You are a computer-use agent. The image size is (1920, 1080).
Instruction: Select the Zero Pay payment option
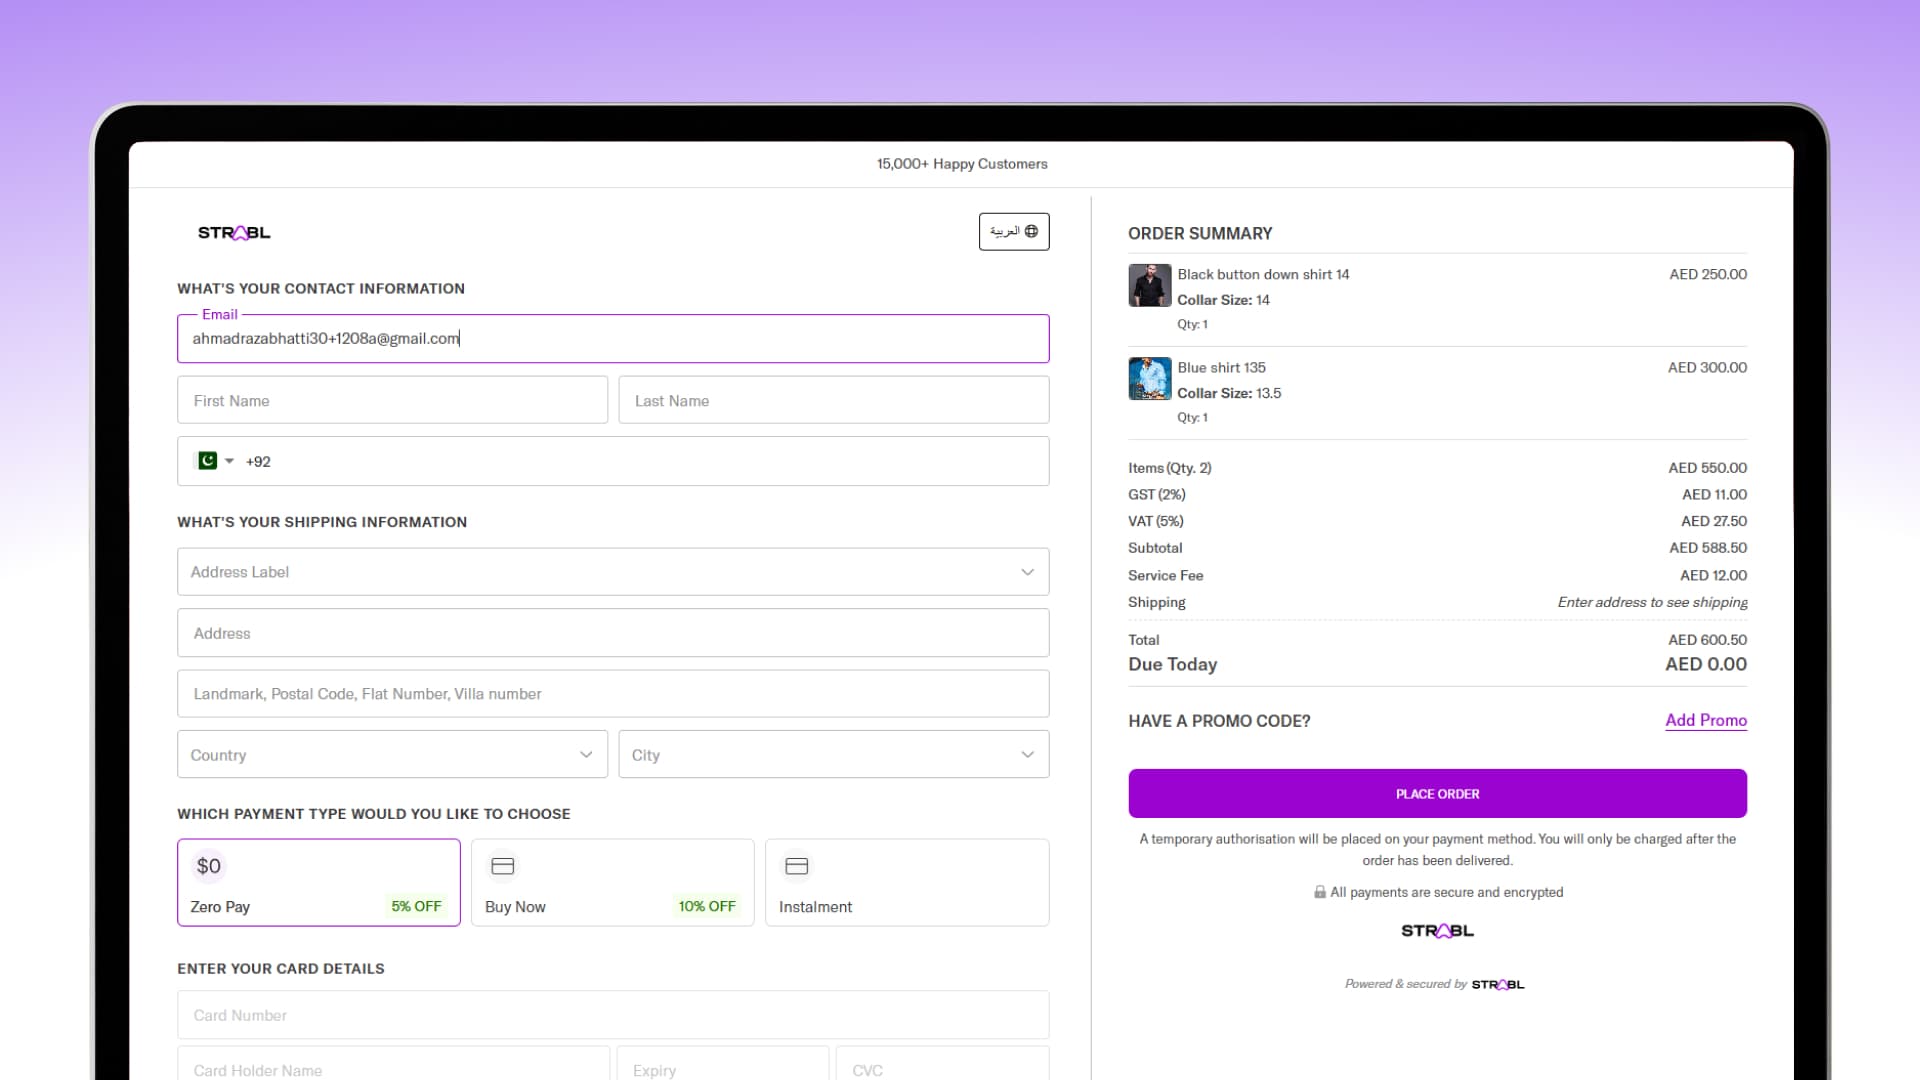pyautogui.click(x=318, y=883)
